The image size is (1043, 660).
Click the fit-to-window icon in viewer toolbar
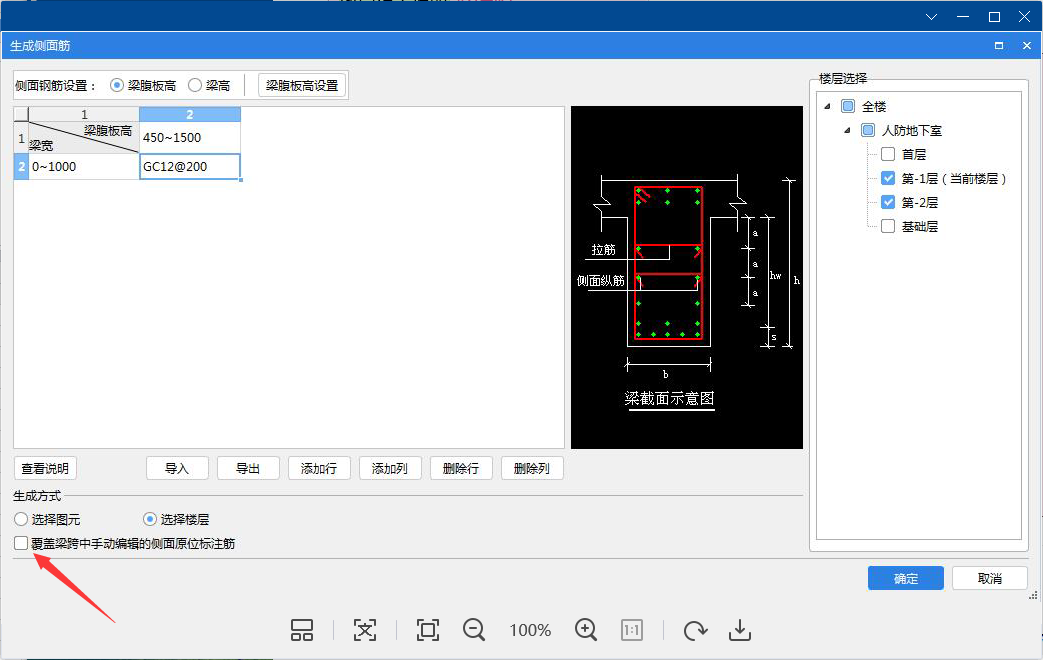pos(365,630)
